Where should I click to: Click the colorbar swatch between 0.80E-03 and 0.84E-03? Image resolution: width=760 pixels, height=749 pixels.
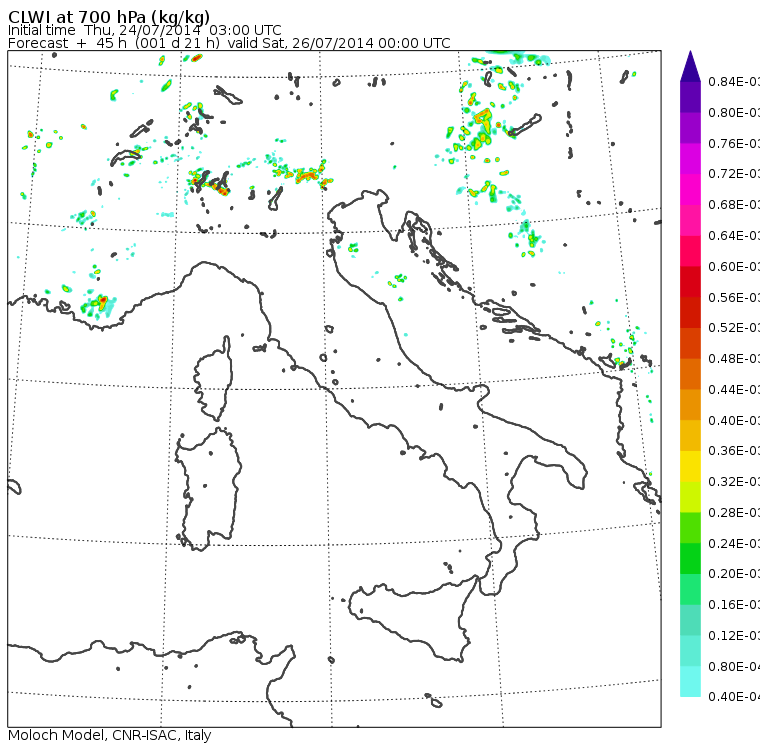point(690,97)
